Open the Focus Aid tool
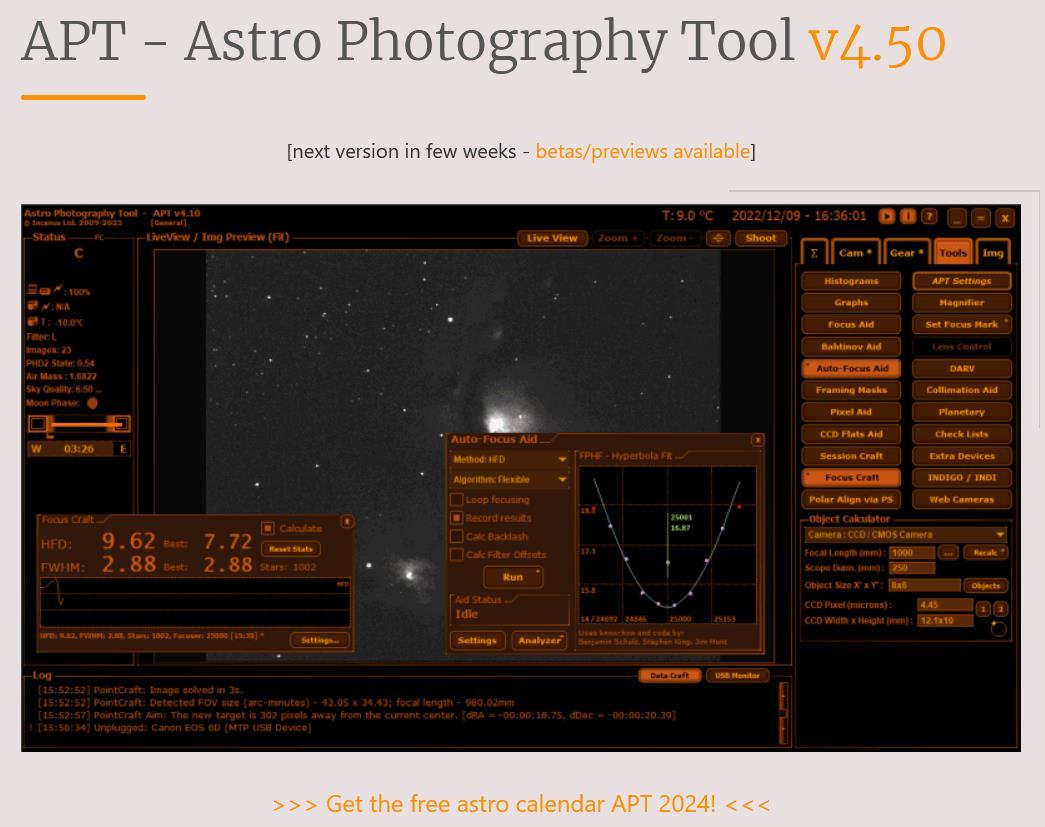This screenshot has width=1045, height=827. pos(851,325)
